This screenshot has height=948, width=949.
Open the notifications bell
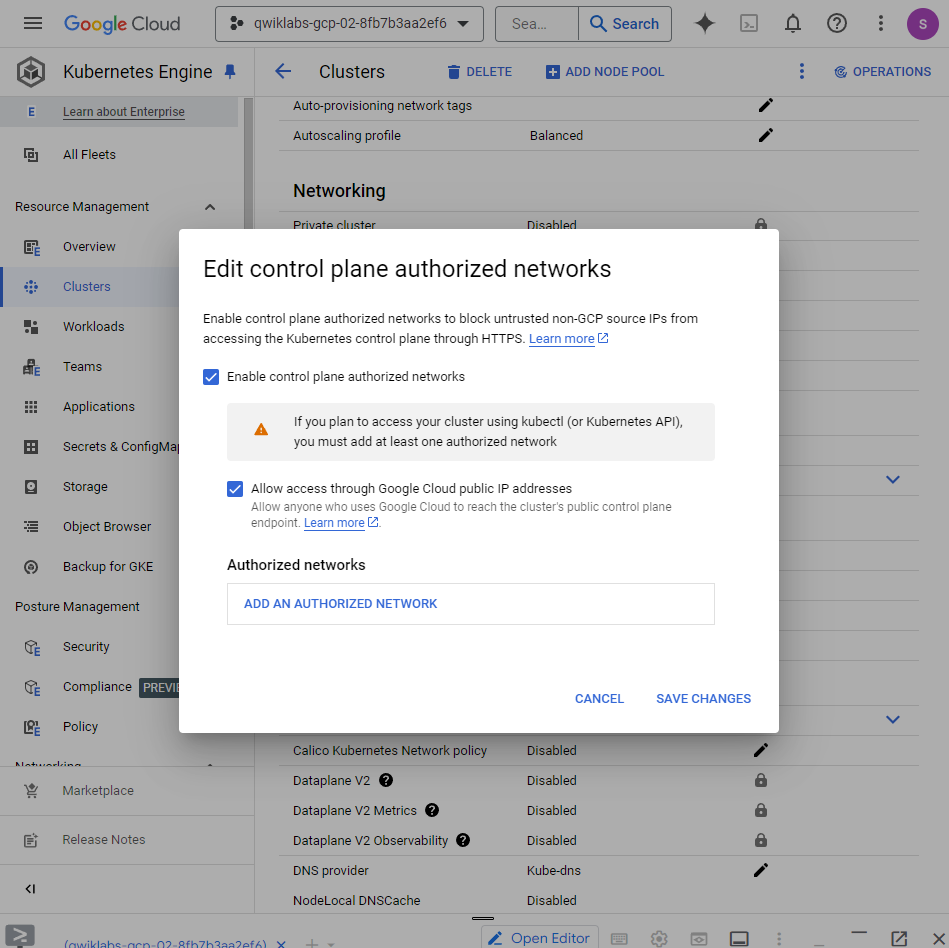point(793,24)
